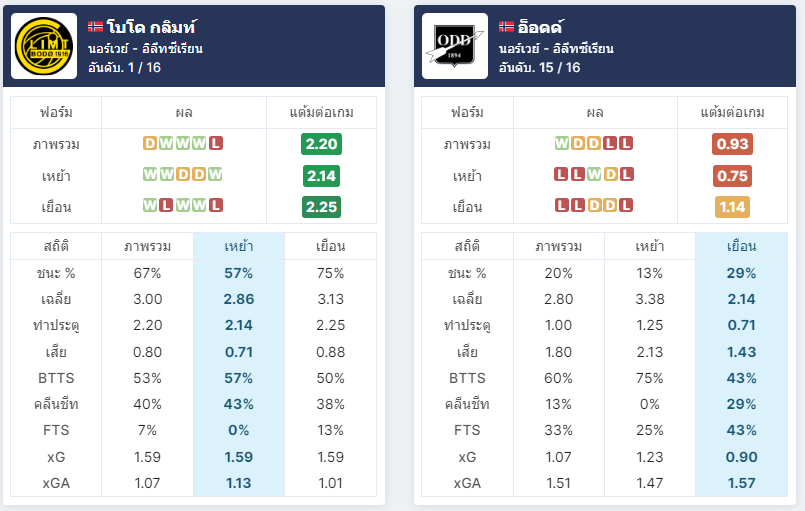Open the โบโด กลิมท์ team name link
Screen dimensions: 805x511
[x=151, y=26]
